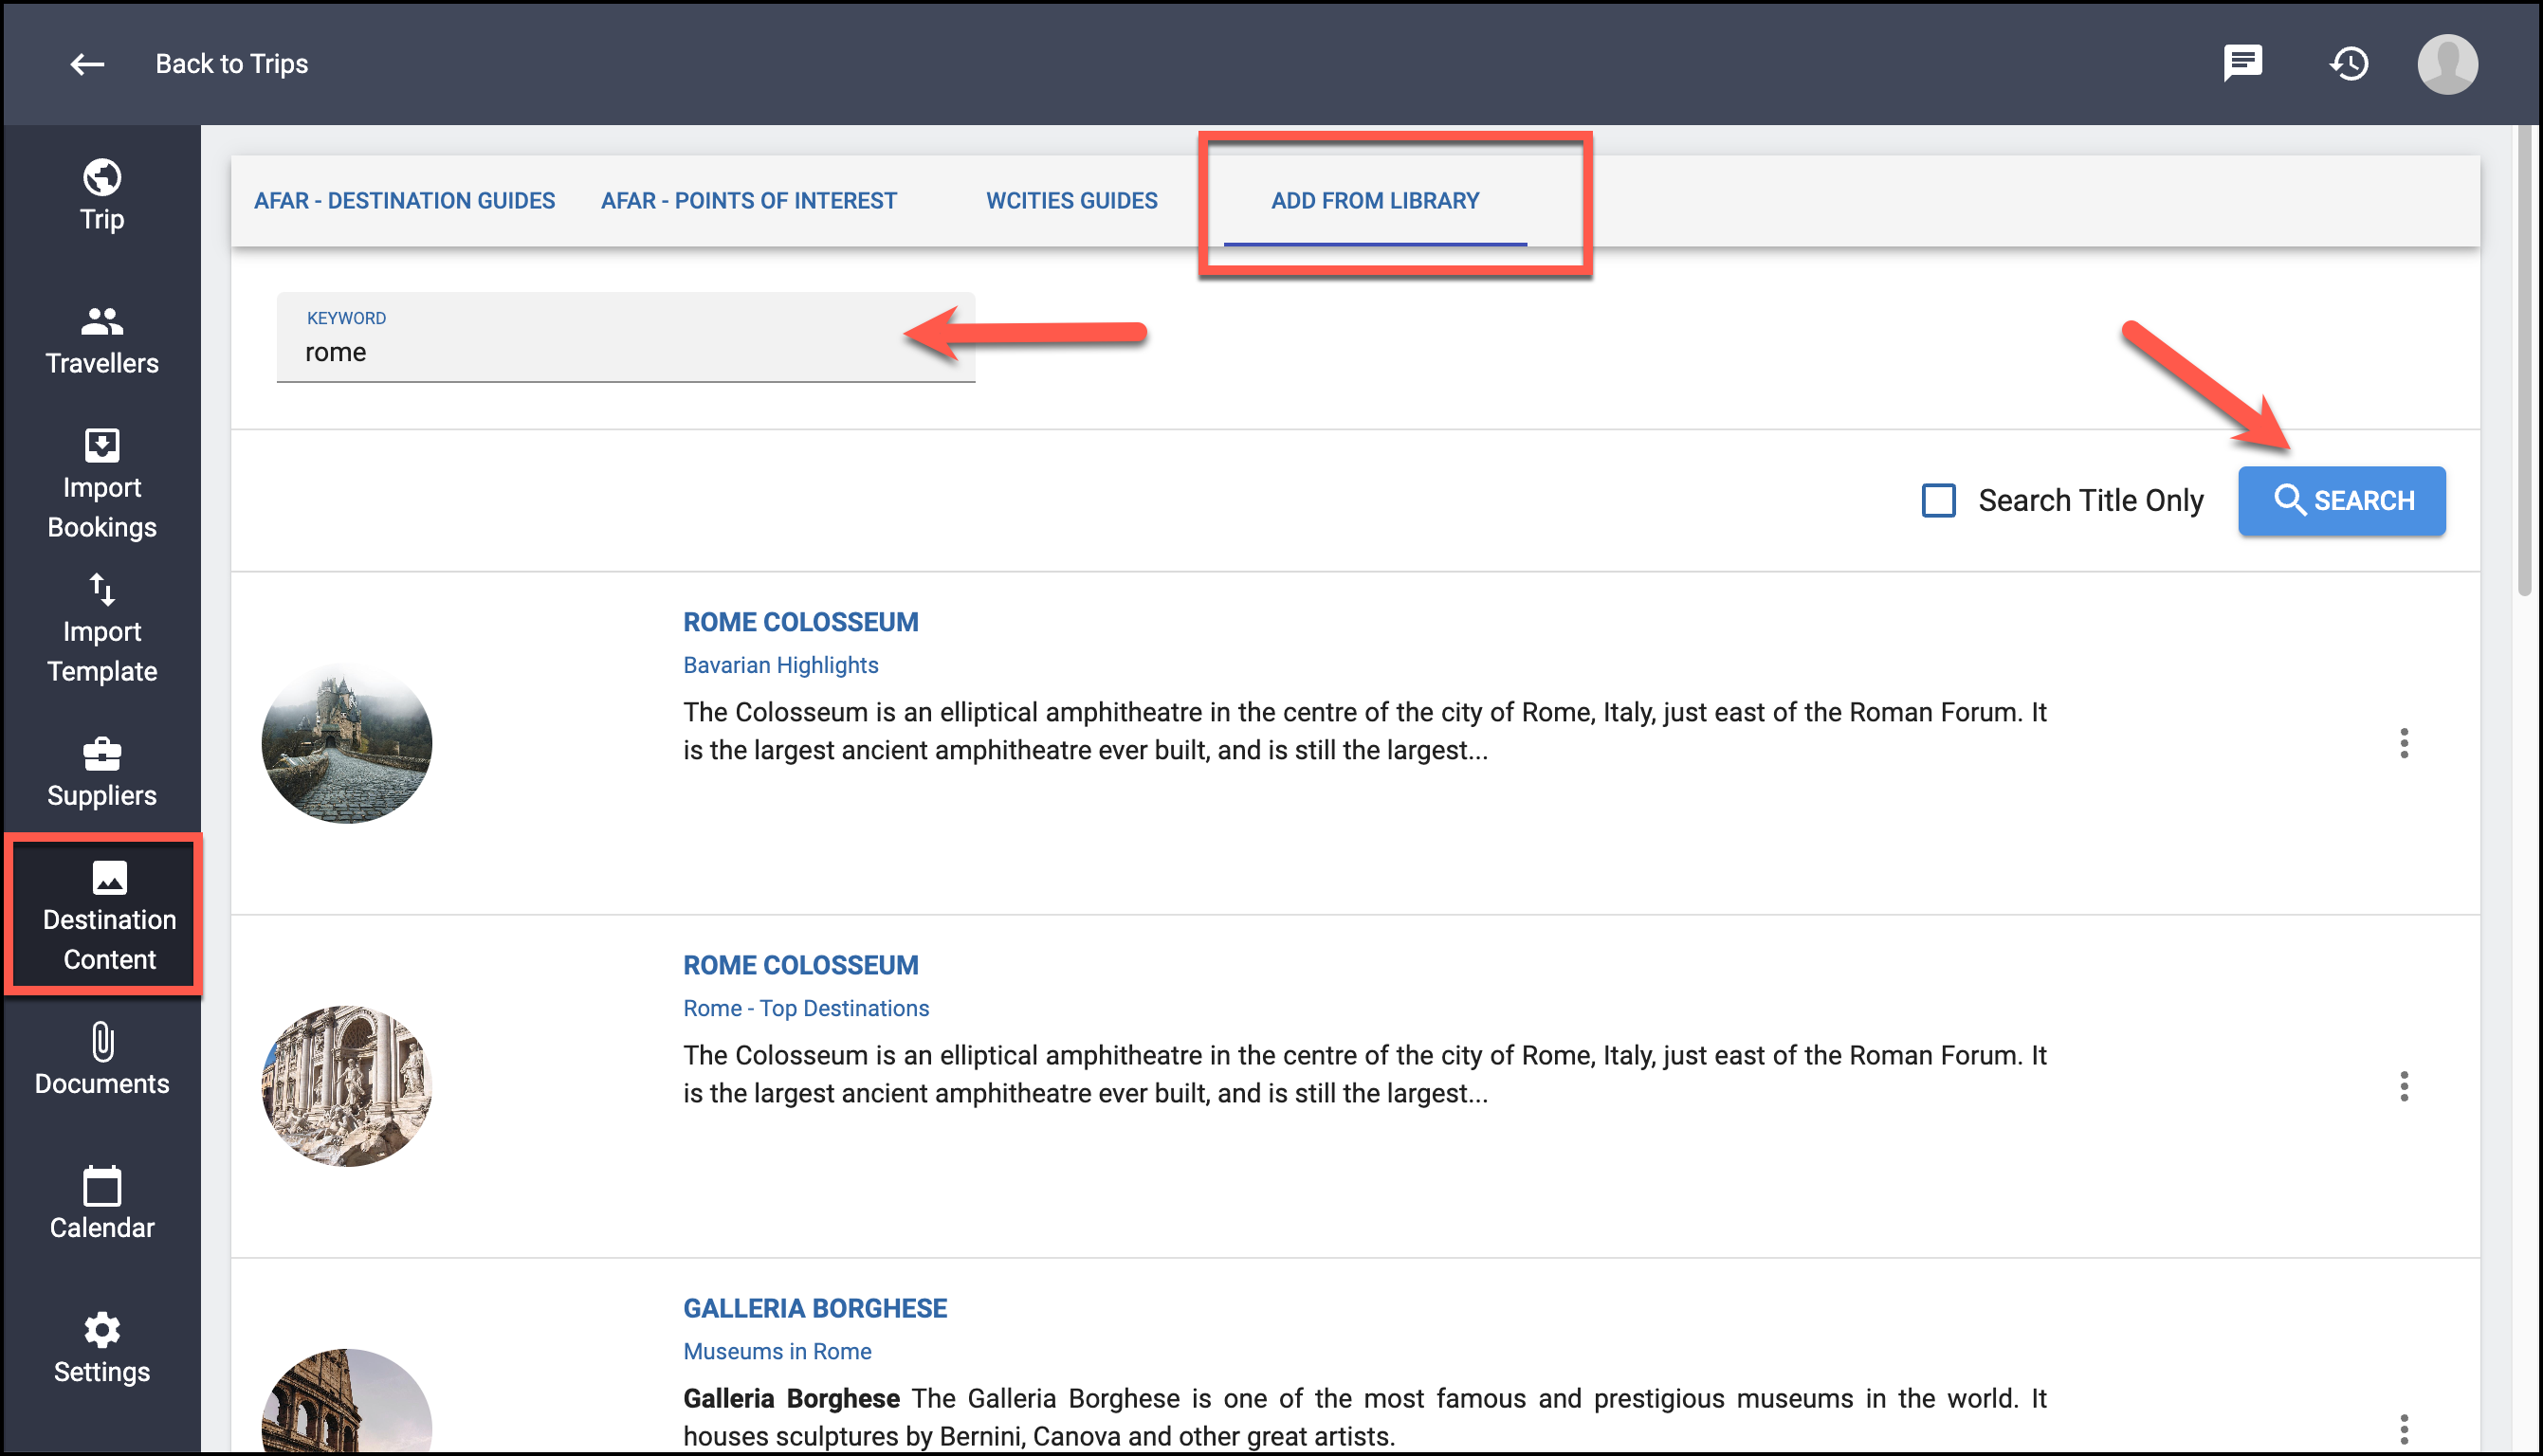Open Travellers section in sidebar

pos(102,341)
